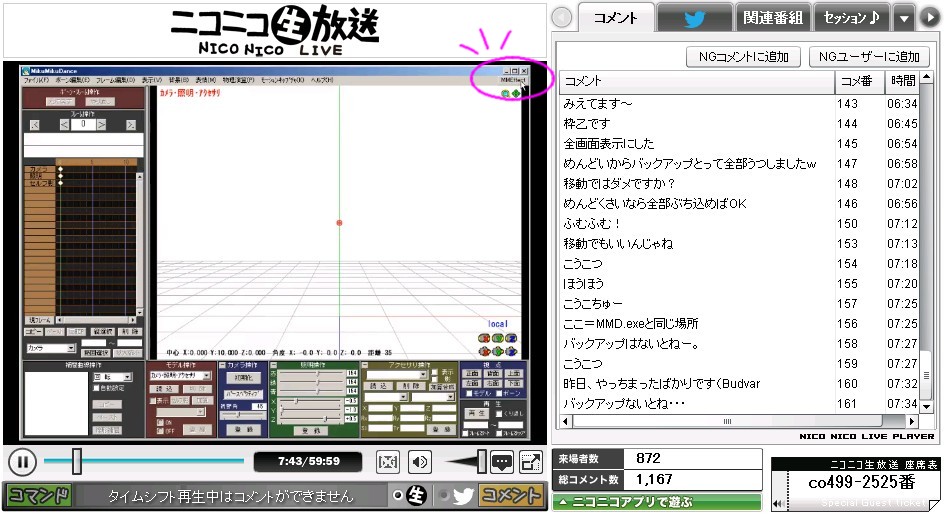Screen dimensions: 944x514
Task: Enable the くり返し repeat checkbox
Action: [x=498, y=414]
